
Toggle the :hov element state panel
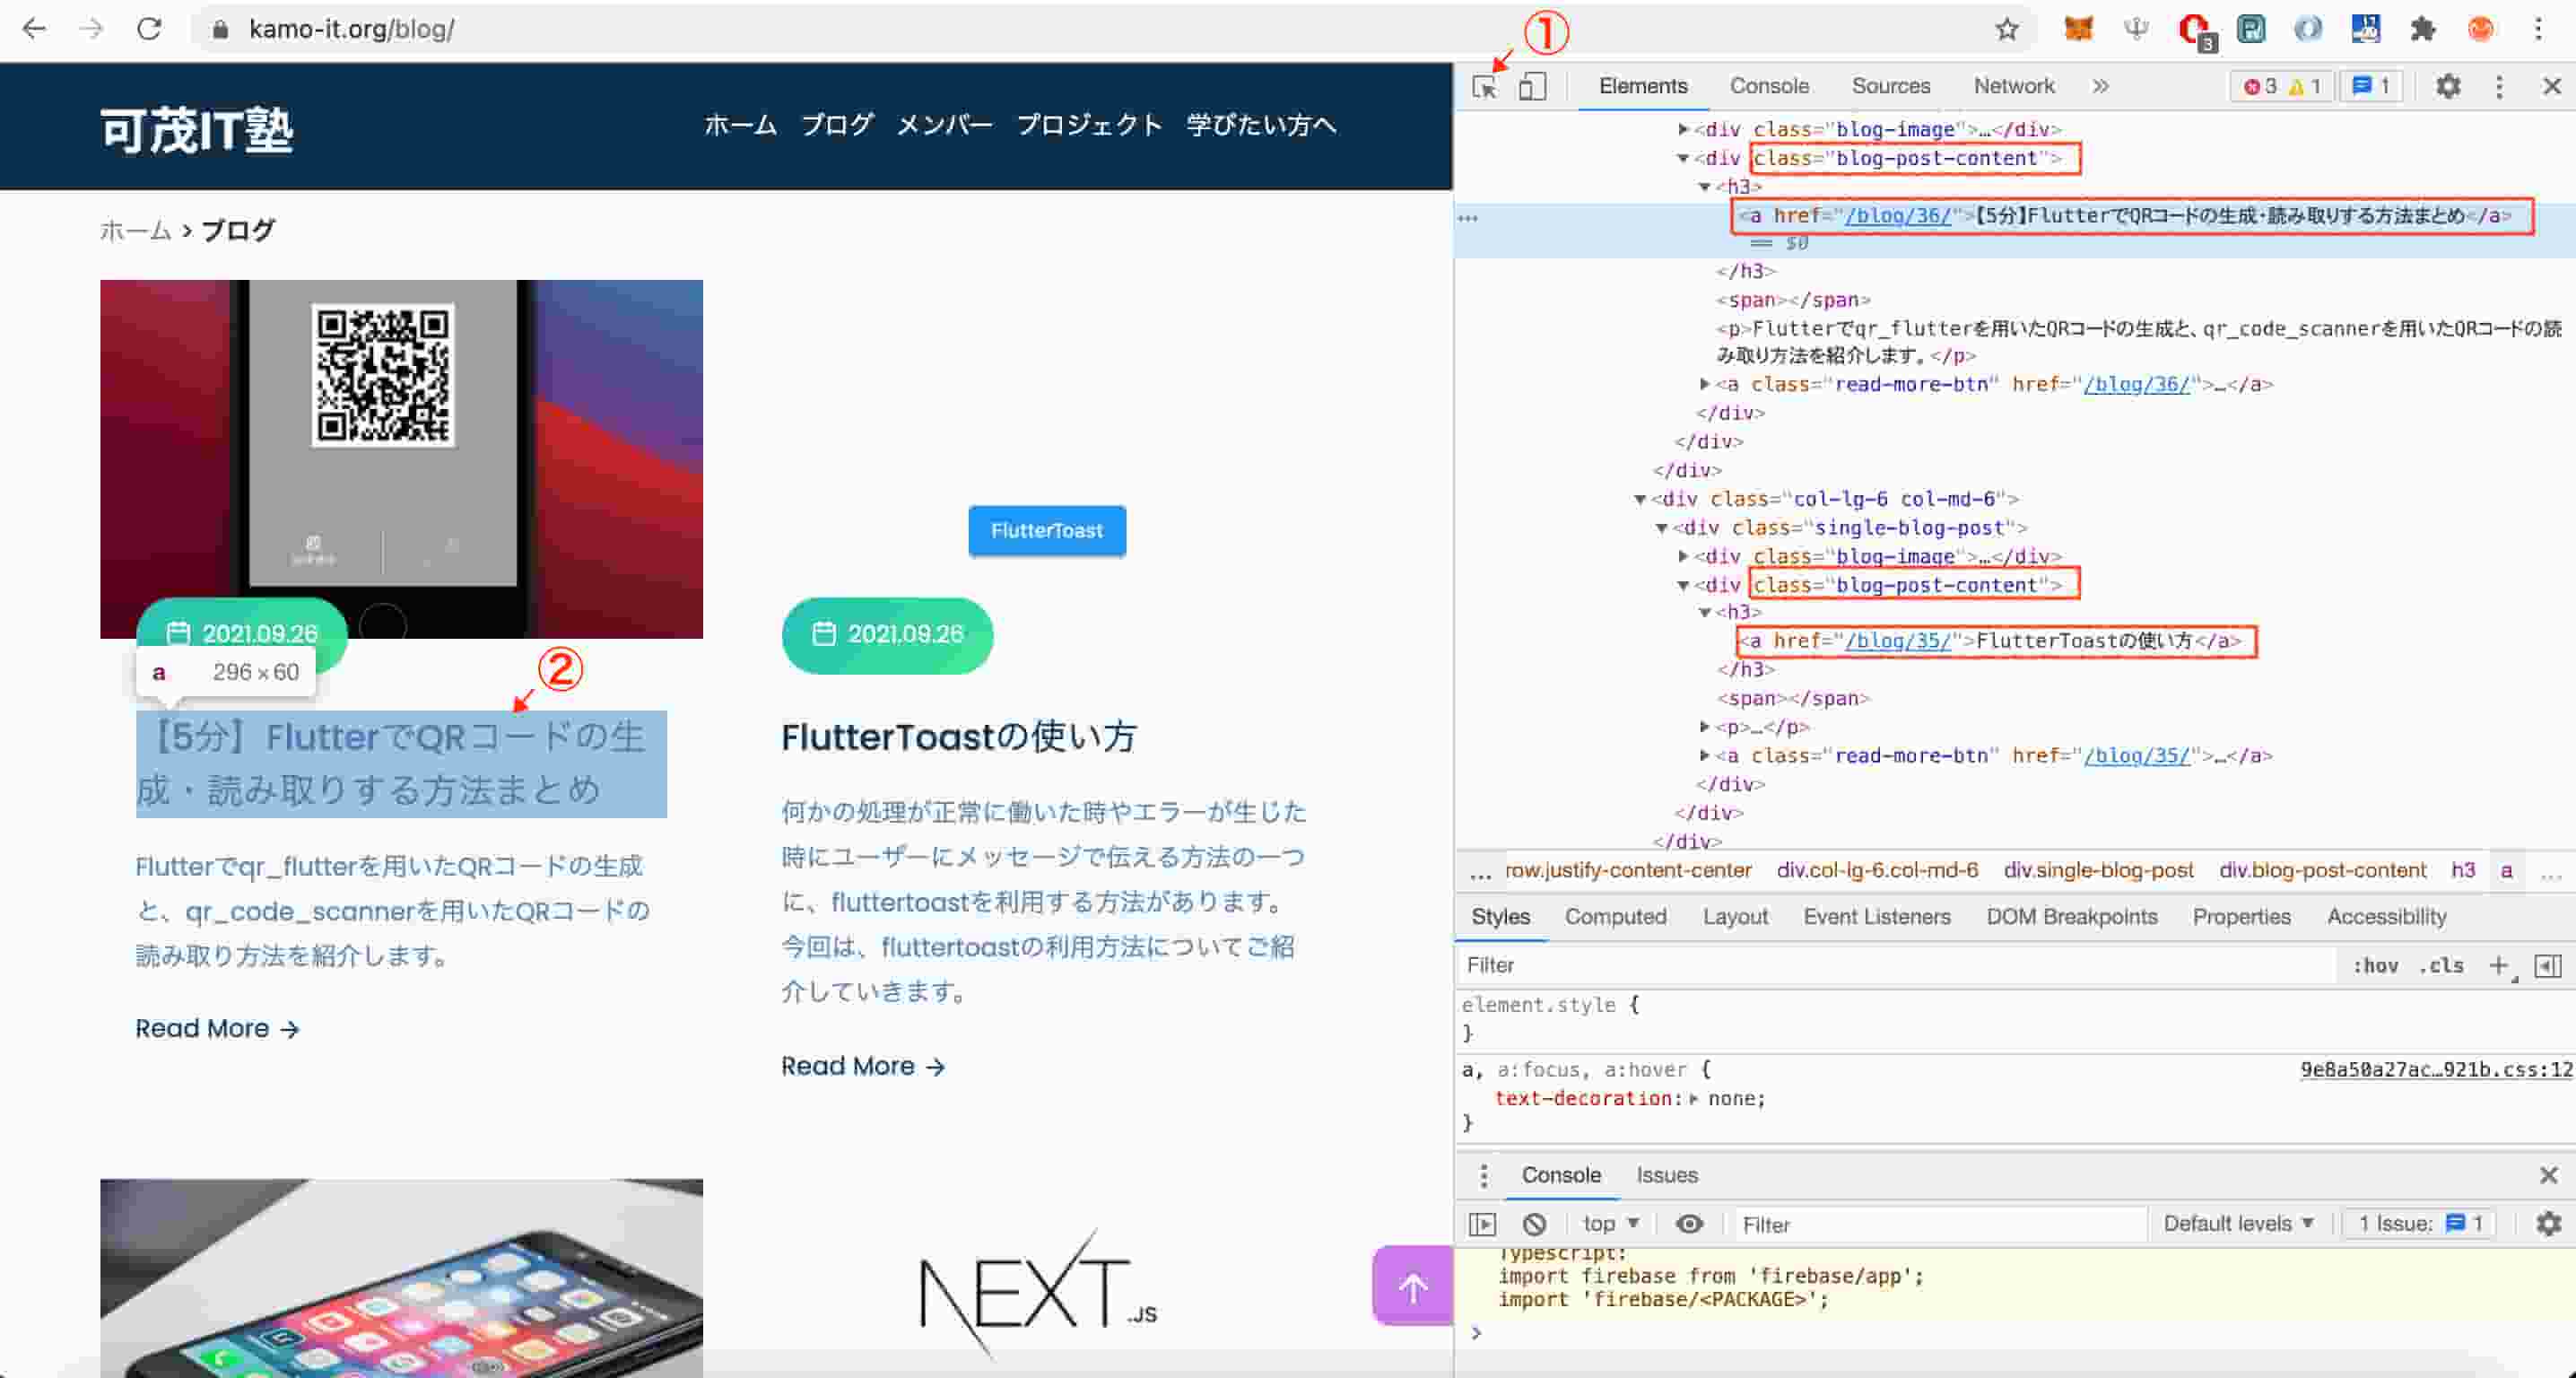coord(2375,966)
